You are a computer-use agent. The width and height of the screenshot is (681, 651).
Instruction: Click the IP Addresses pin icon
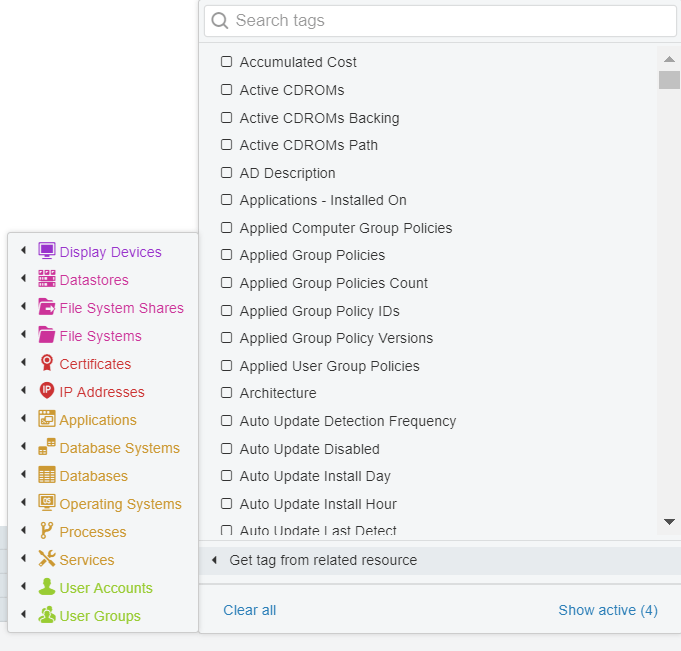click(x=46, y=391)
